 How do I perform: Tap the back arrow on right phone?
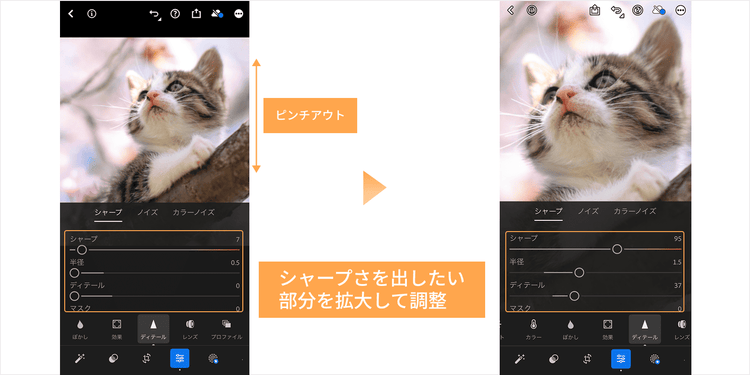[510, 10]
